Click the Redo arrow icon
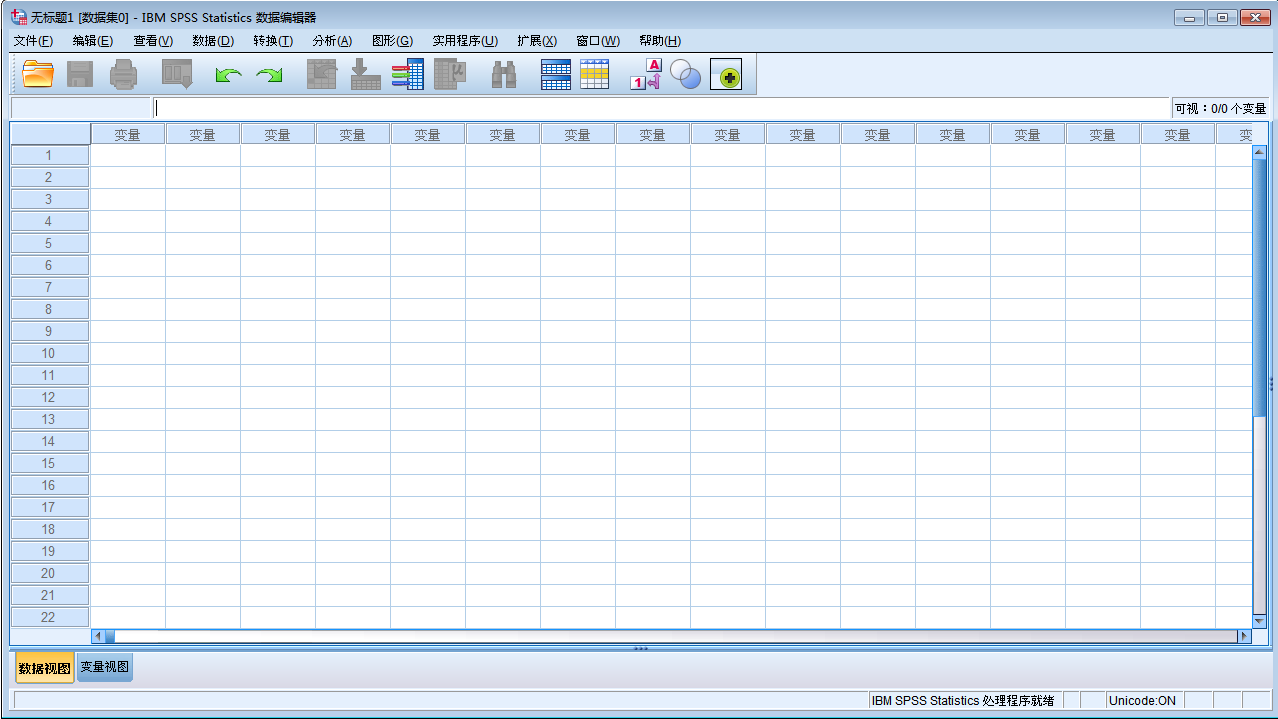Image resolution: width=1278 pixels, height=719 pixels. tap(268, 73)
